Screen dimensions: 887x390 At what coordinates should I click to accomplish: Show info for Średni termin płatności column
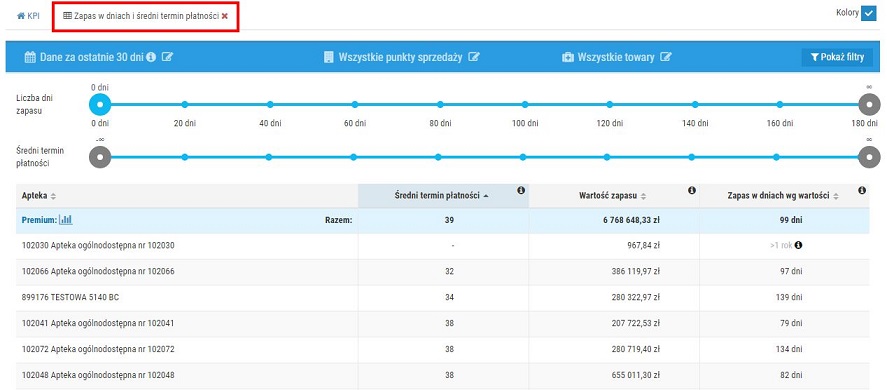[x=521, y=191]
